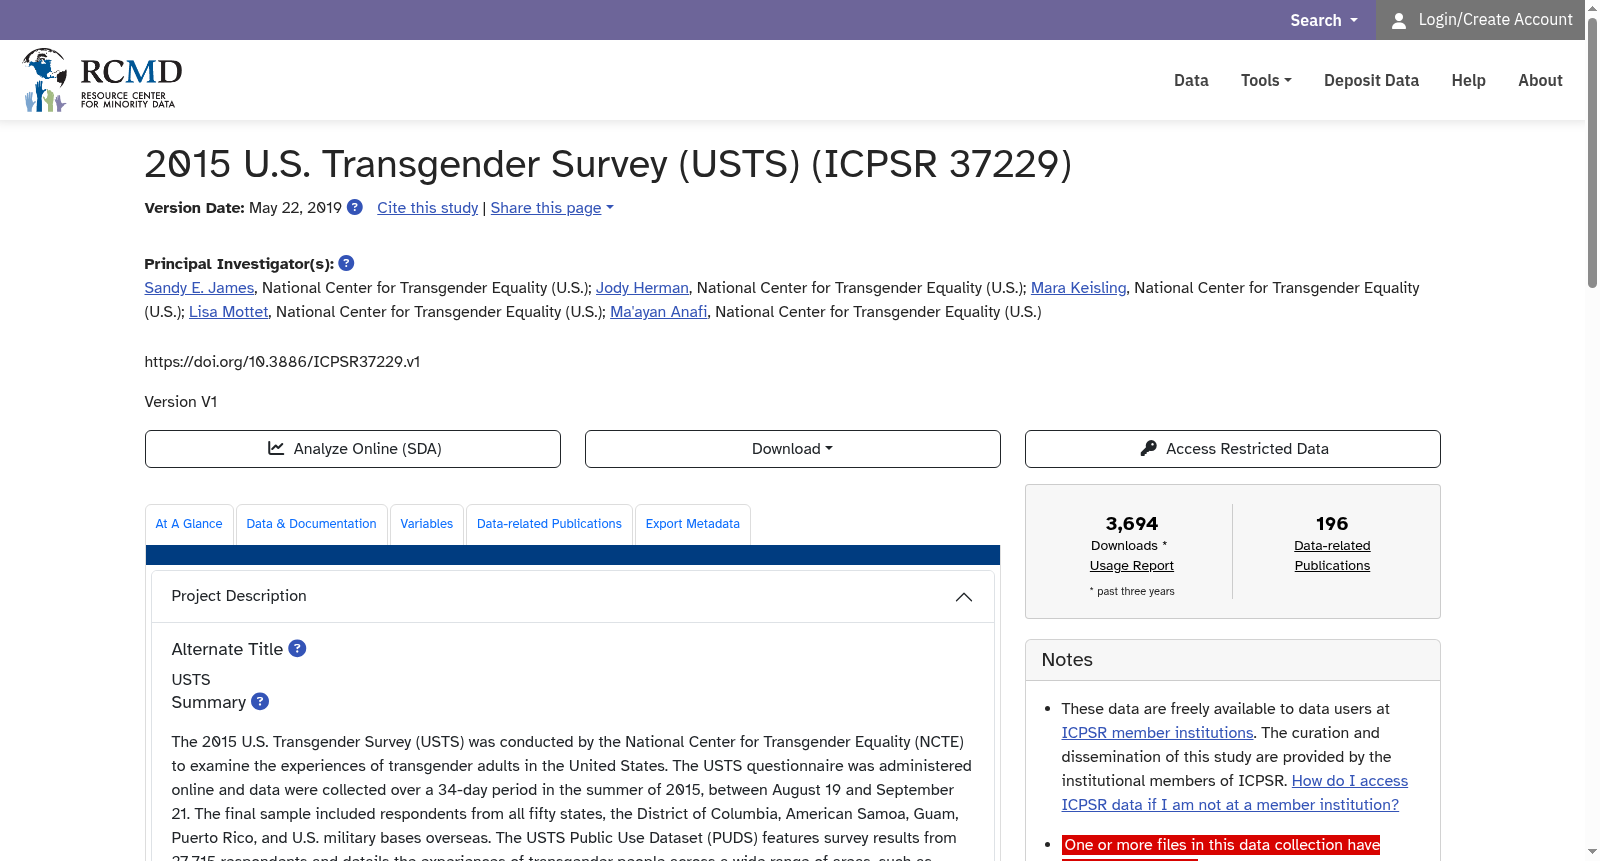This screenshot has height=861, width=1600.
Task: Open Mara Keisling investigator link
Action: click(x=1078, y=287)
